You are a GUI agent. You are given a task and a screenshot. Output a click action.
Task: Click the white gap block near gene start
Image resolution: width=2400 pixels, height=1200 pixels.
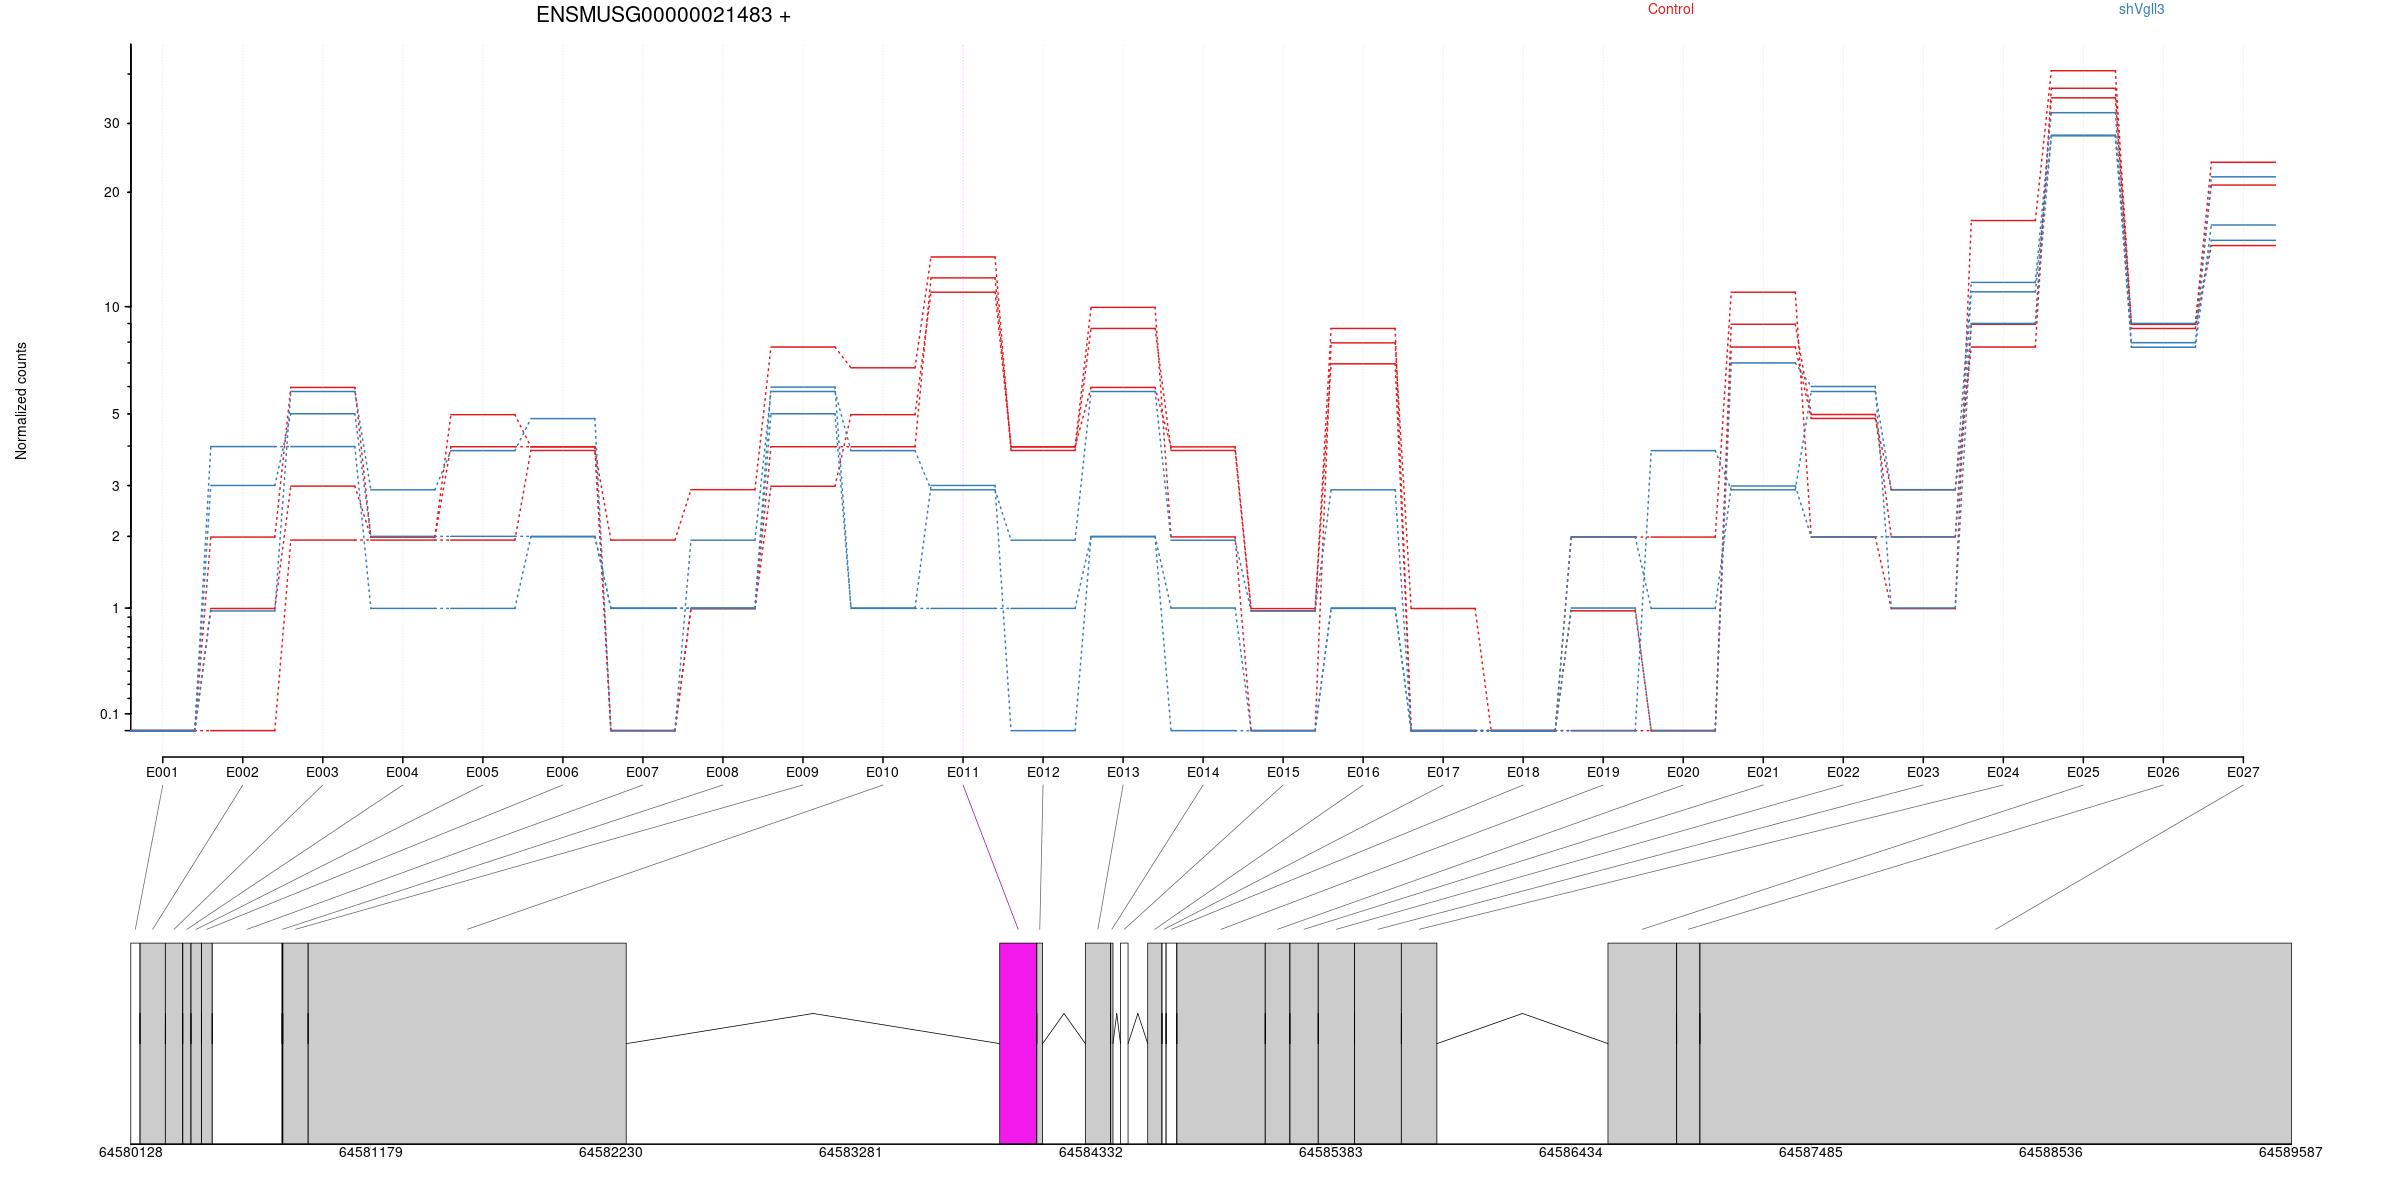(x=247, y=1043)
